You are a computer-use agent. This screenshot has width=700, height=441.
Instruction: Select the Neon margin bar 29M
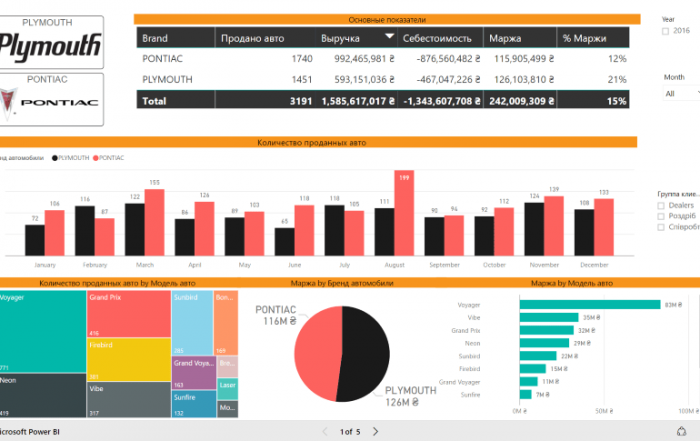pyautogui.click(x=544, y=343)
